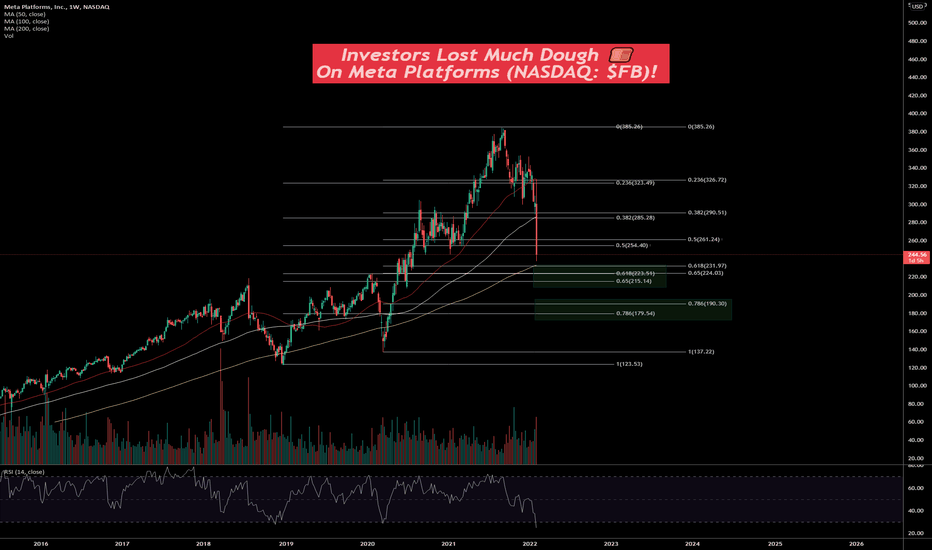This screenshot has width=932, height=550.
Task: Click the 380.00 price axis label
Action: pyautogui.click(x=917, y=132)
